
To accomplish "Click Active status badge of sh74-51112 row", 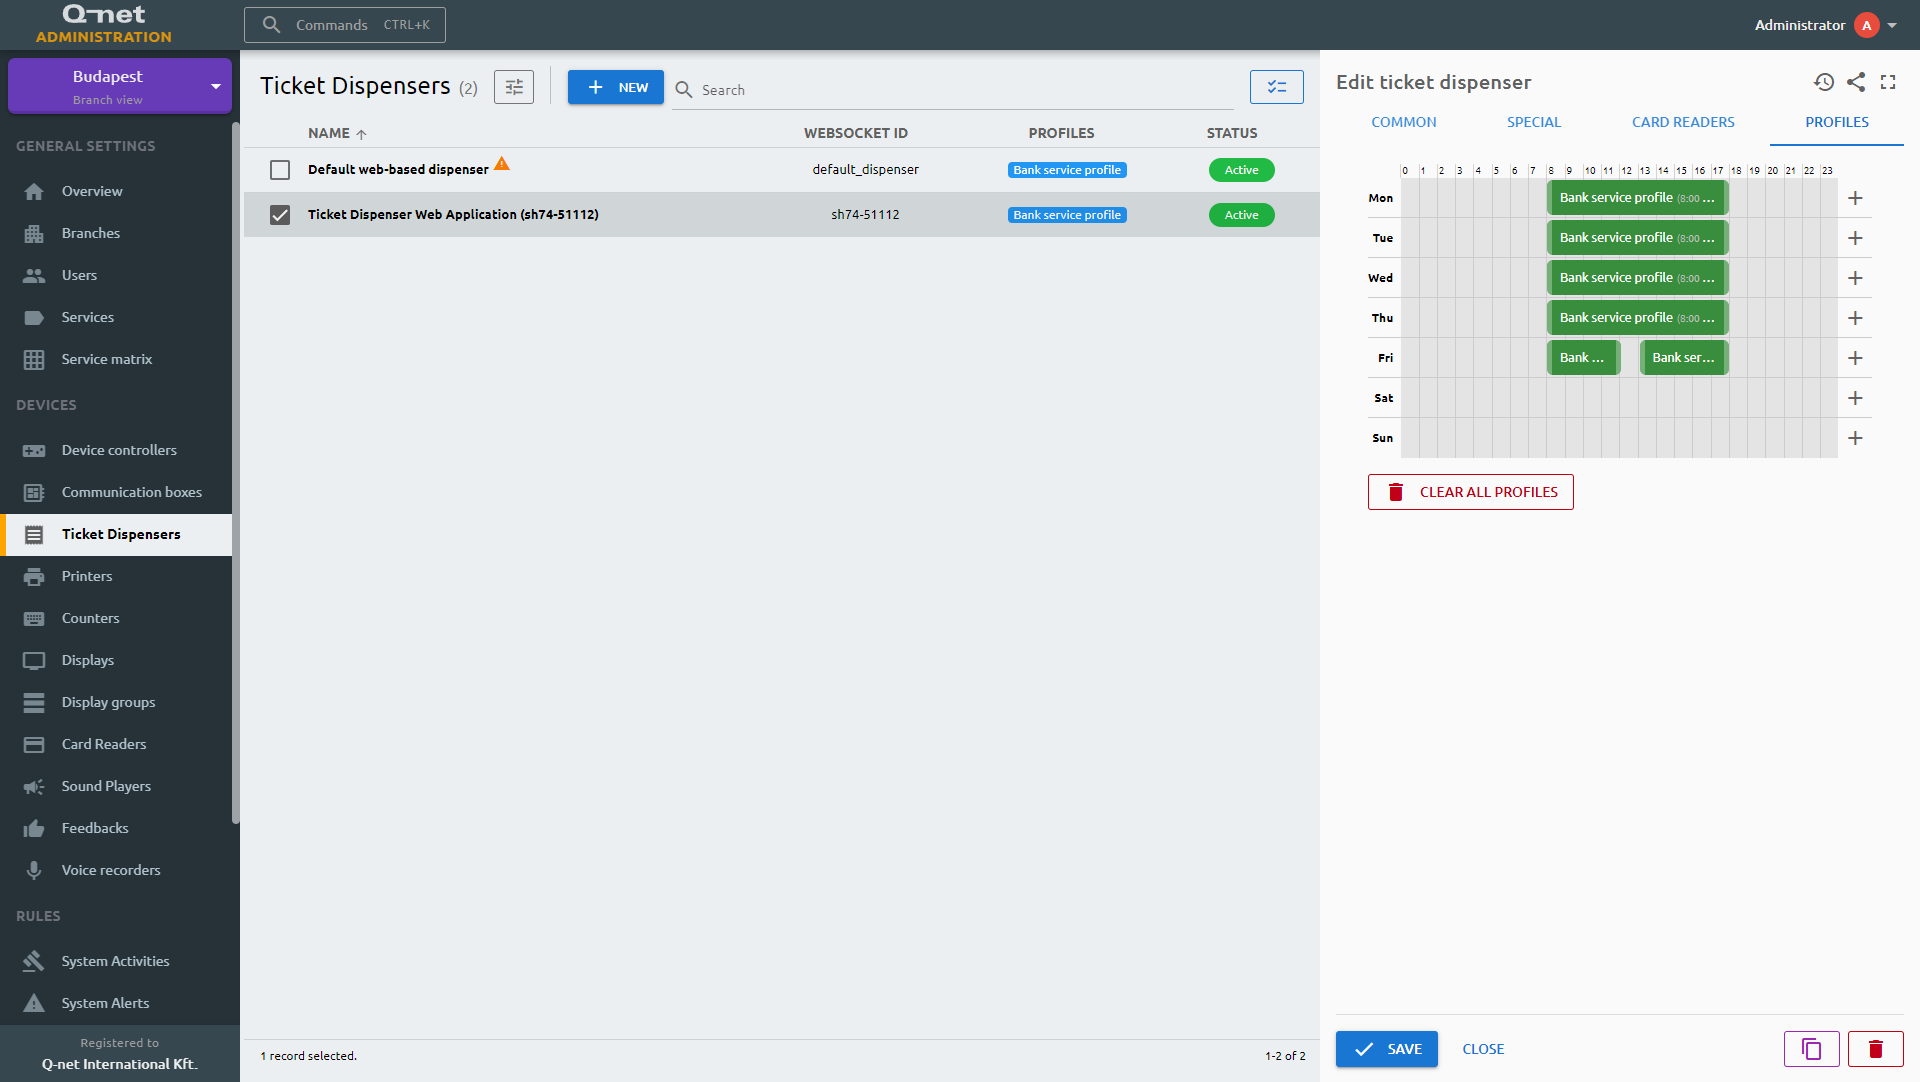I will pyautogui.click(x=1241, y=215).
